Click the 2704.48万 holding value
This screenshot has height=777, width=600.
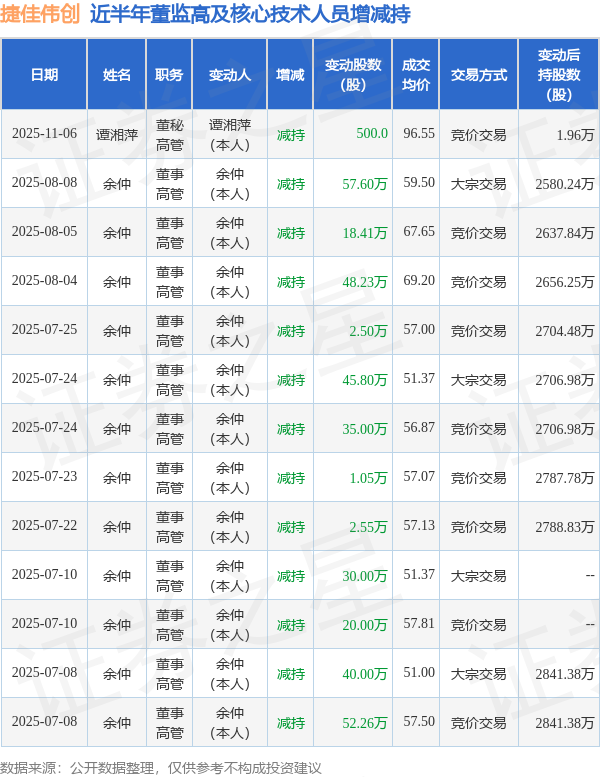[x=565, y=331]
